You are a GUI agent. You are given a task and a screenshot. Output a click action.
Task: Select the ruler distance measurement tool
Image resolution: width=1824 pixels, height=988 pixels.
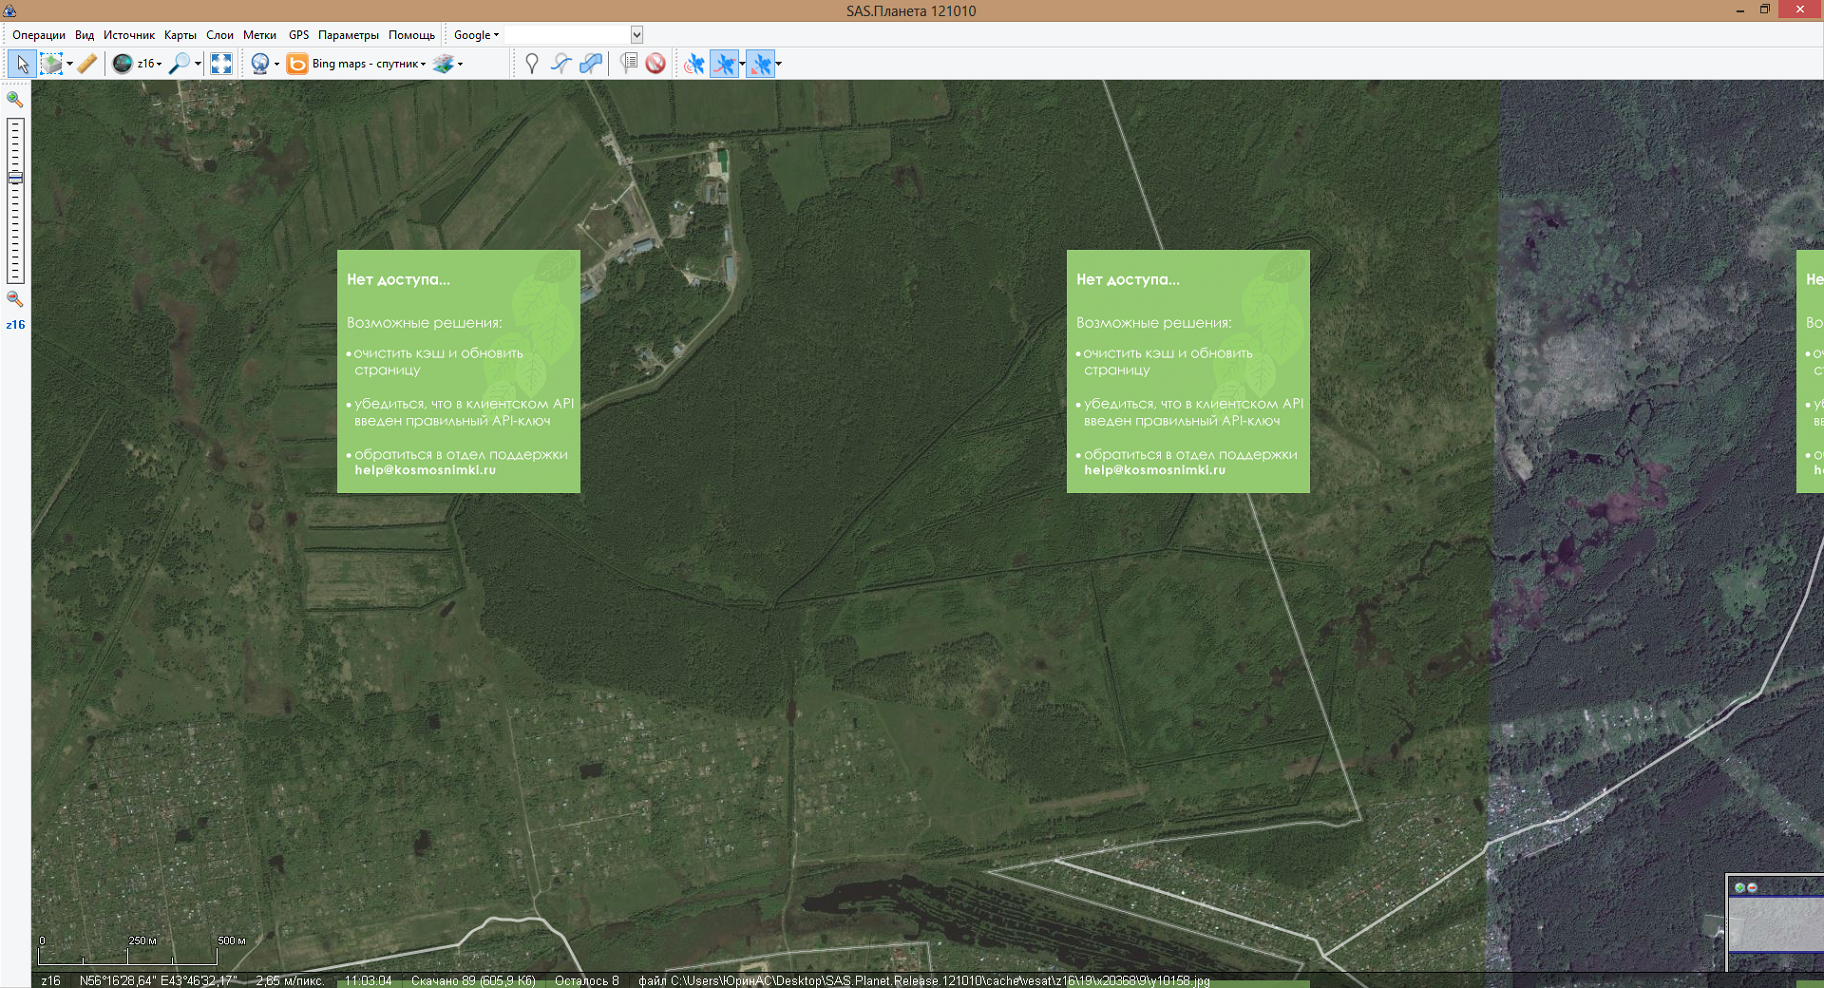point(87,64)
